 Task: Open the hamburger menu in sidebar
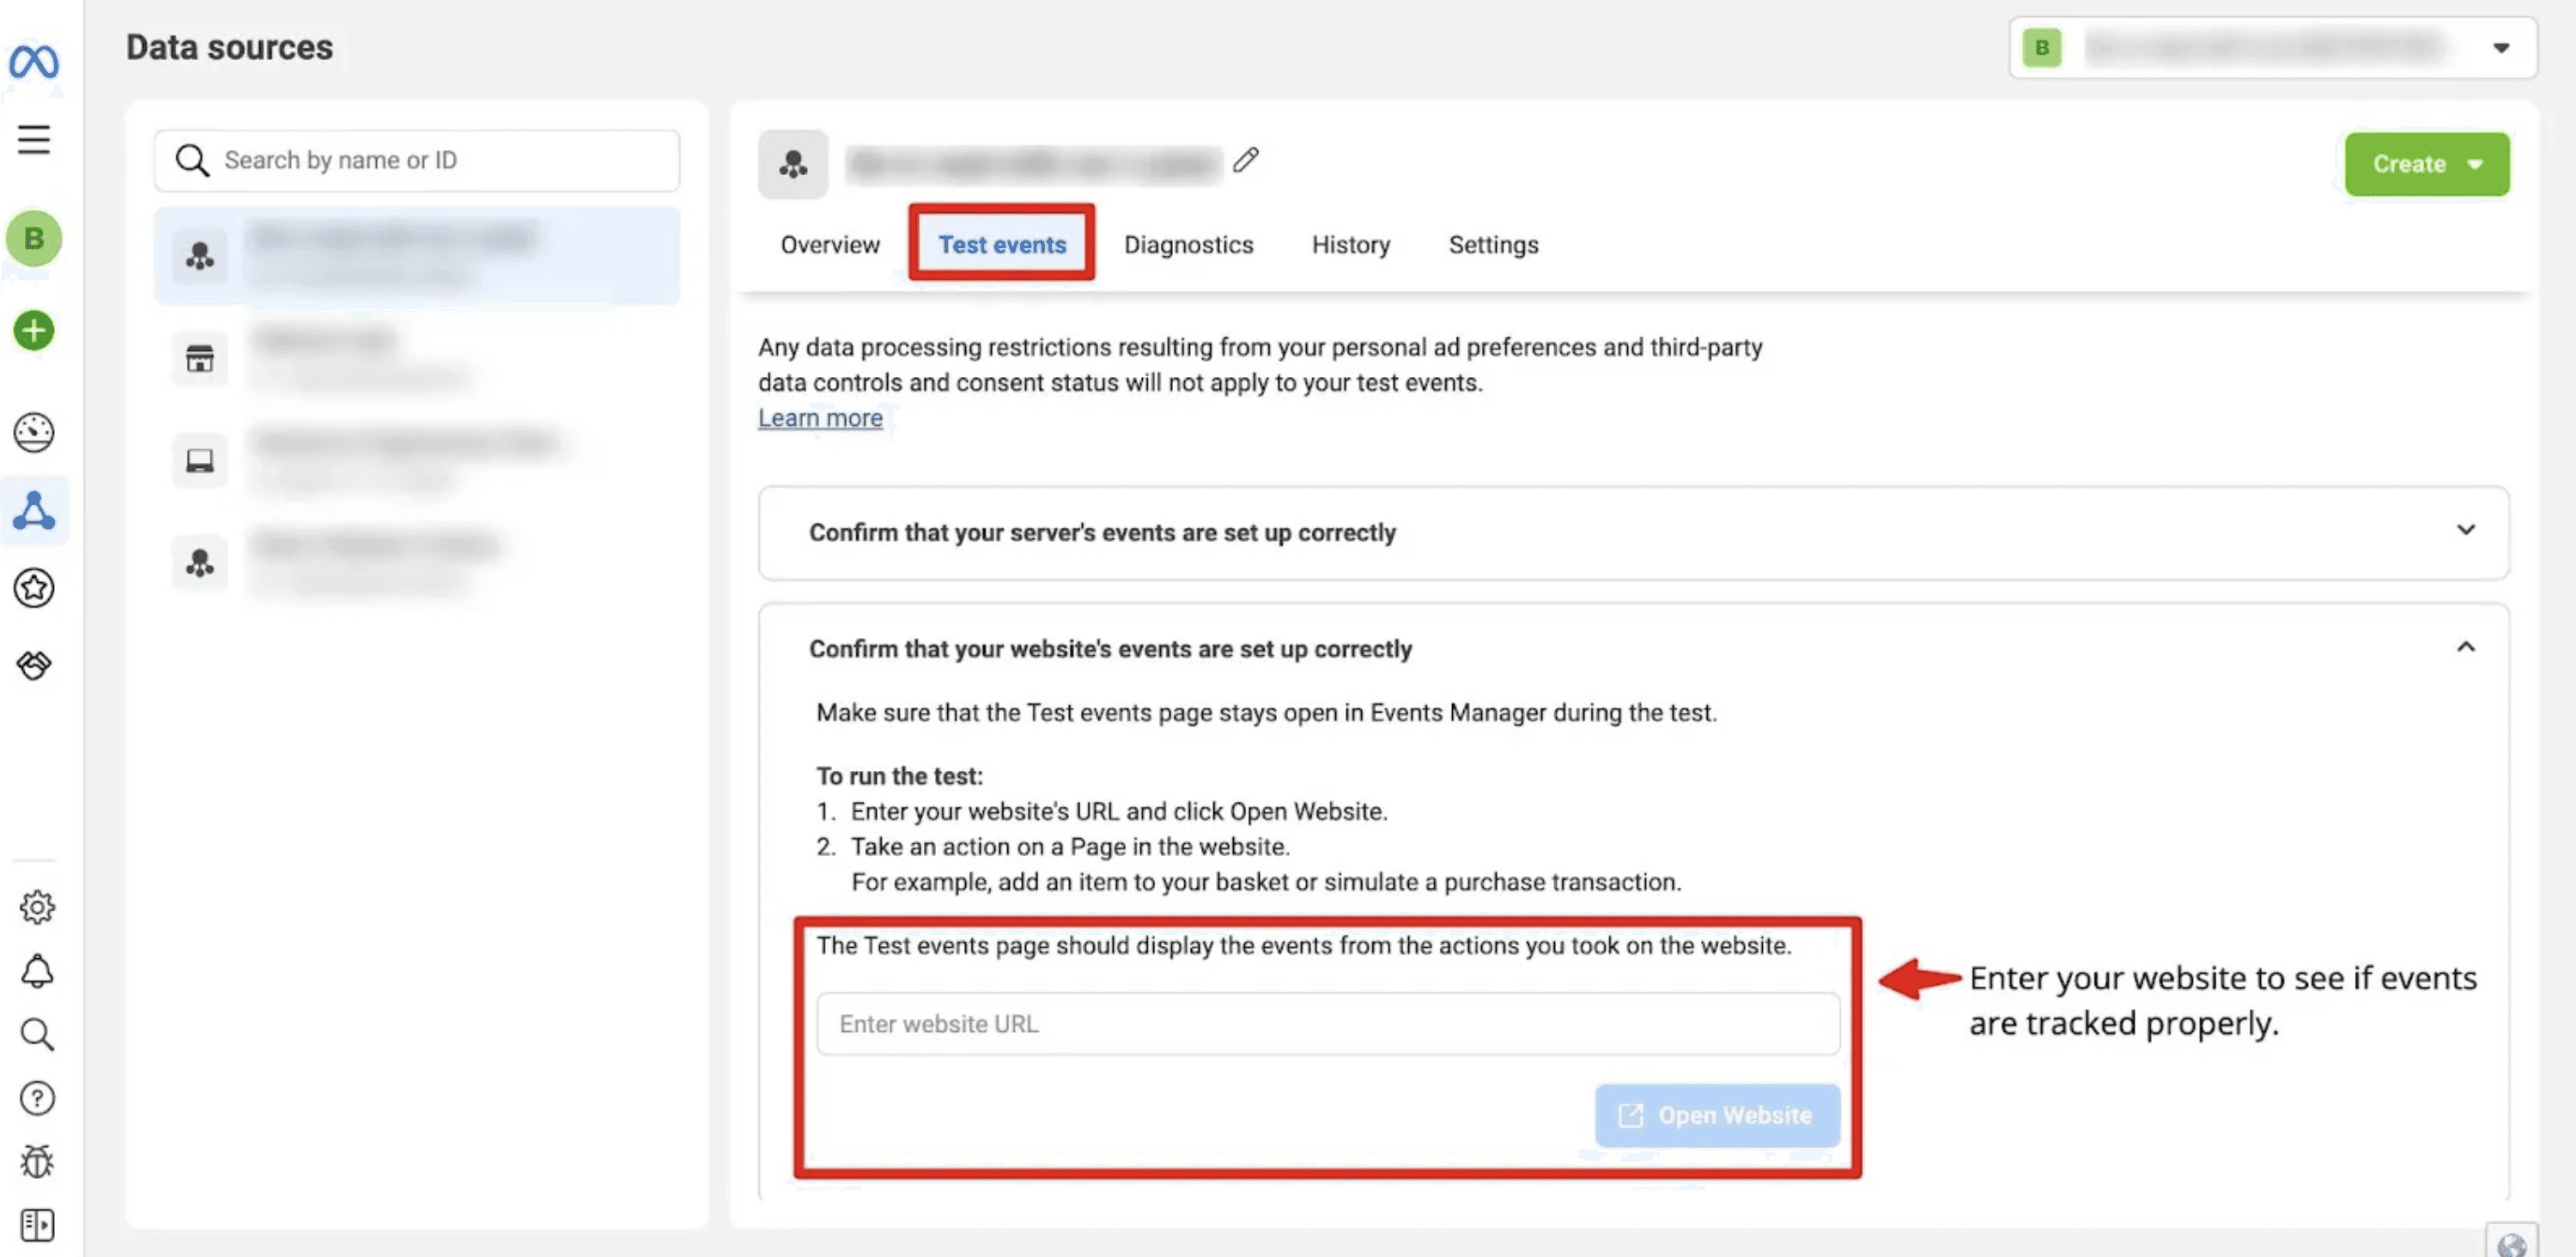pyautogui.click(x=34, y=139)
